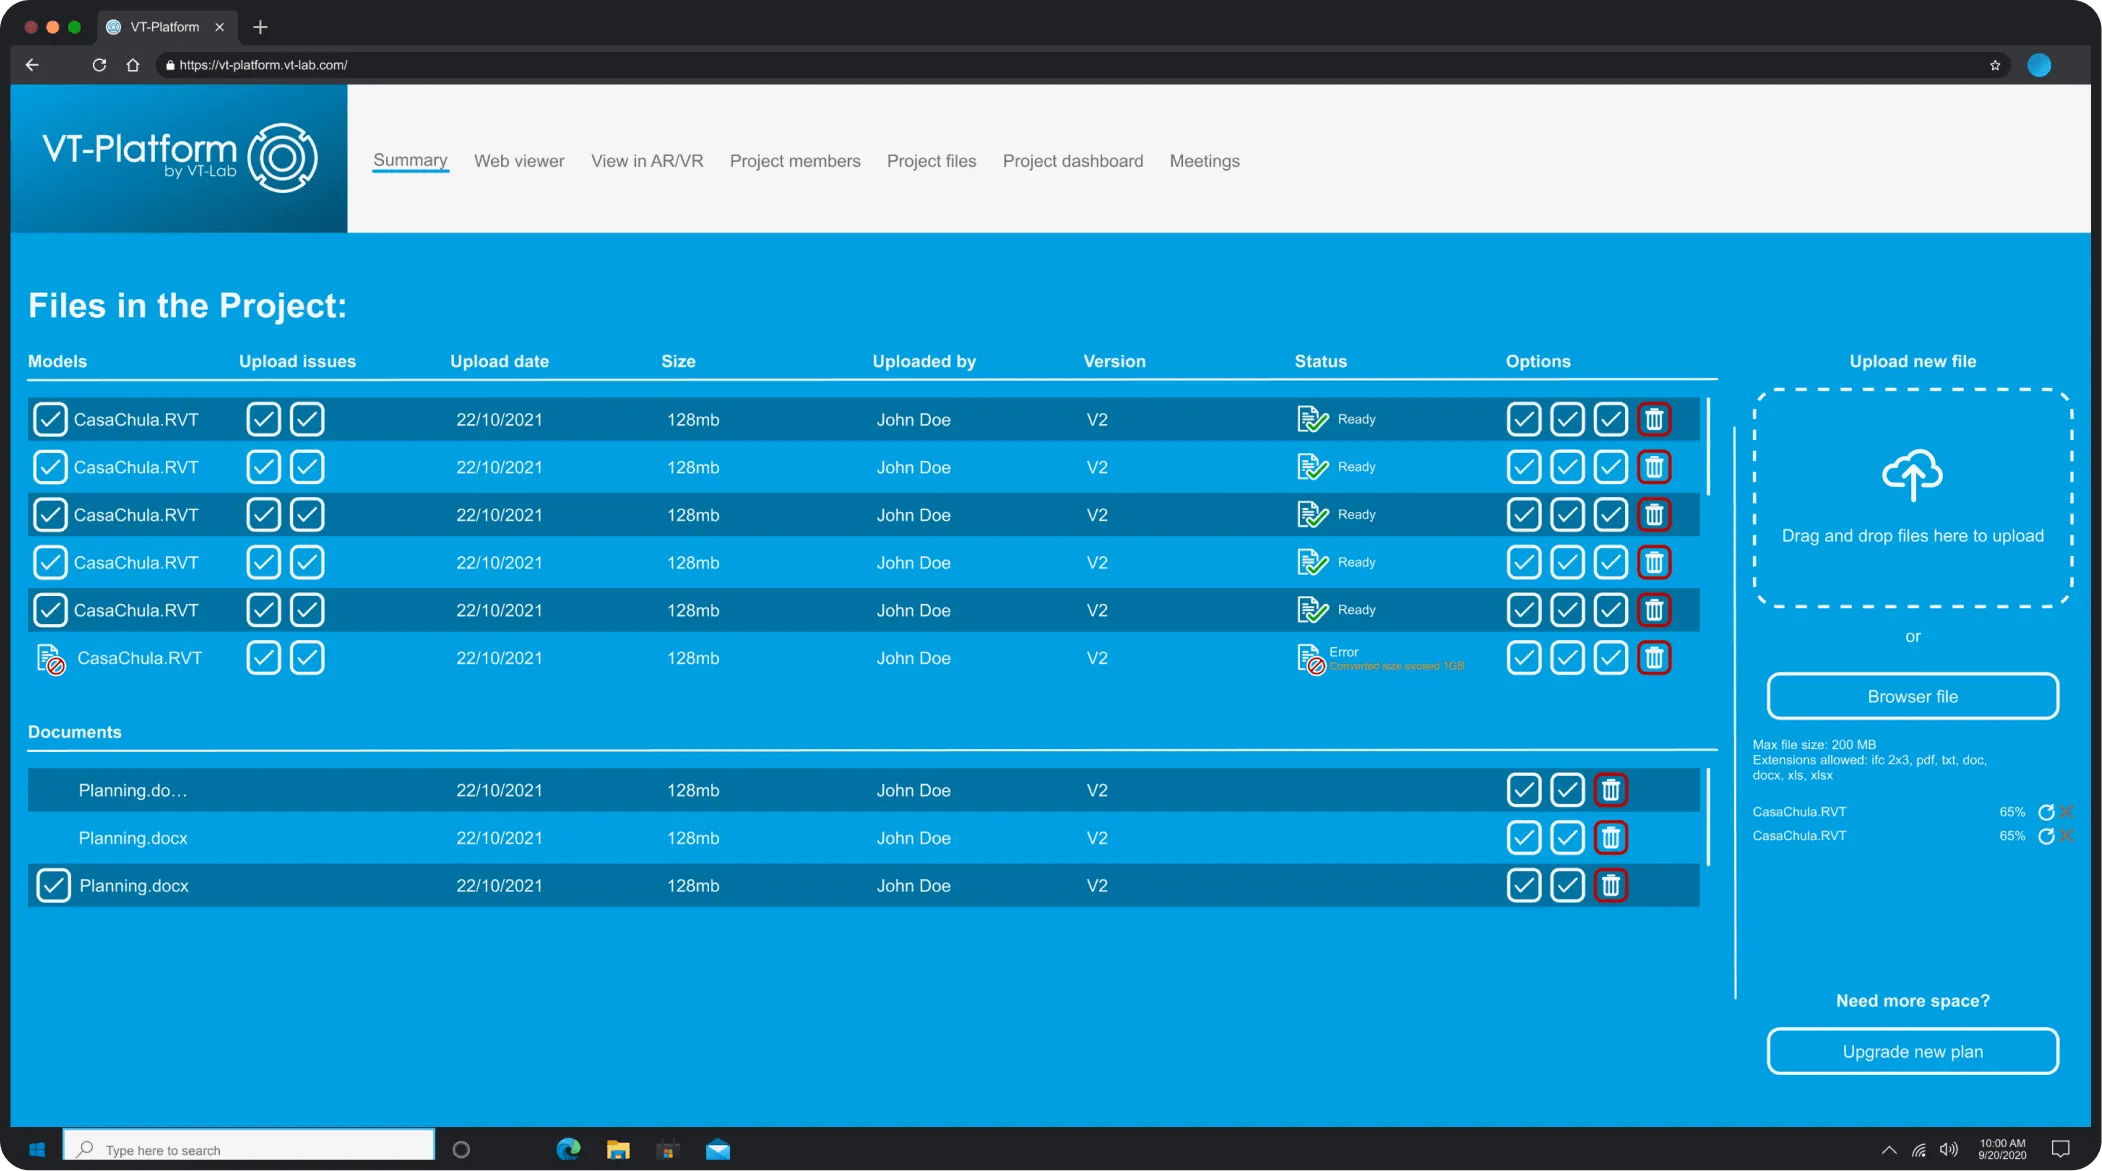The width and height of the screenshot is (2102, 1171).
Task: Open the Meetings tab
Action: [1204, 161]
